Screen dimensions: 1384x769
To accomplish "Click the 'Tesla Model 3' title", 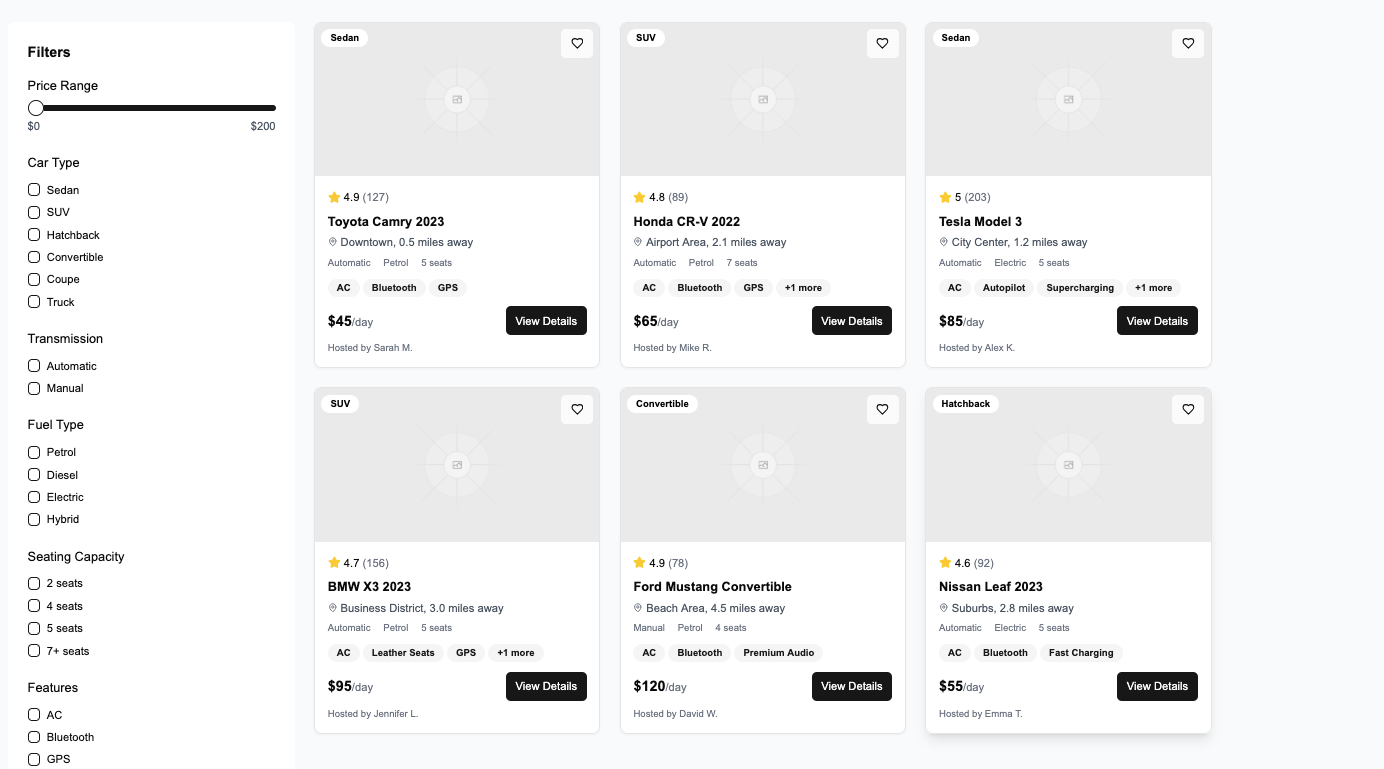I will [x=980, y=221].
